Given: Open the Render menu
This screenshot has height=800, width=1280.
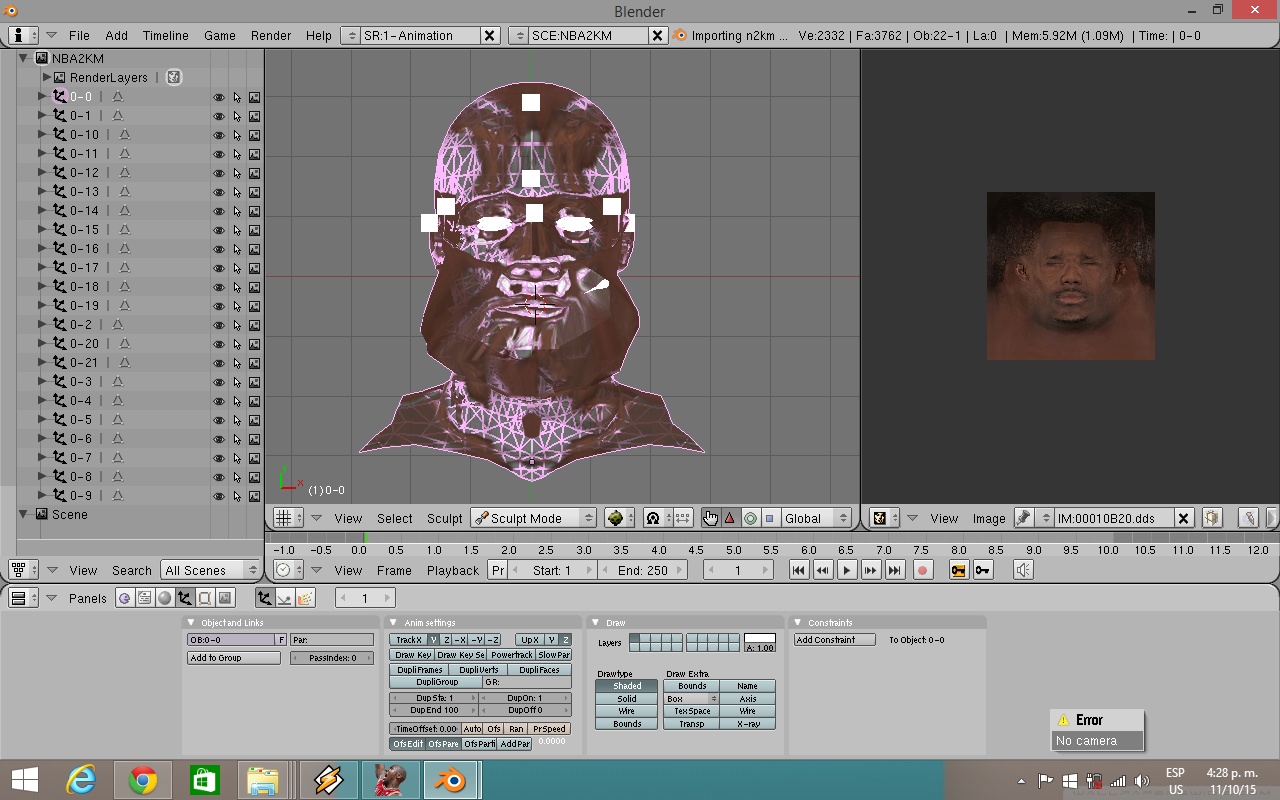Looking at the screenshot, I should (271, 35).
